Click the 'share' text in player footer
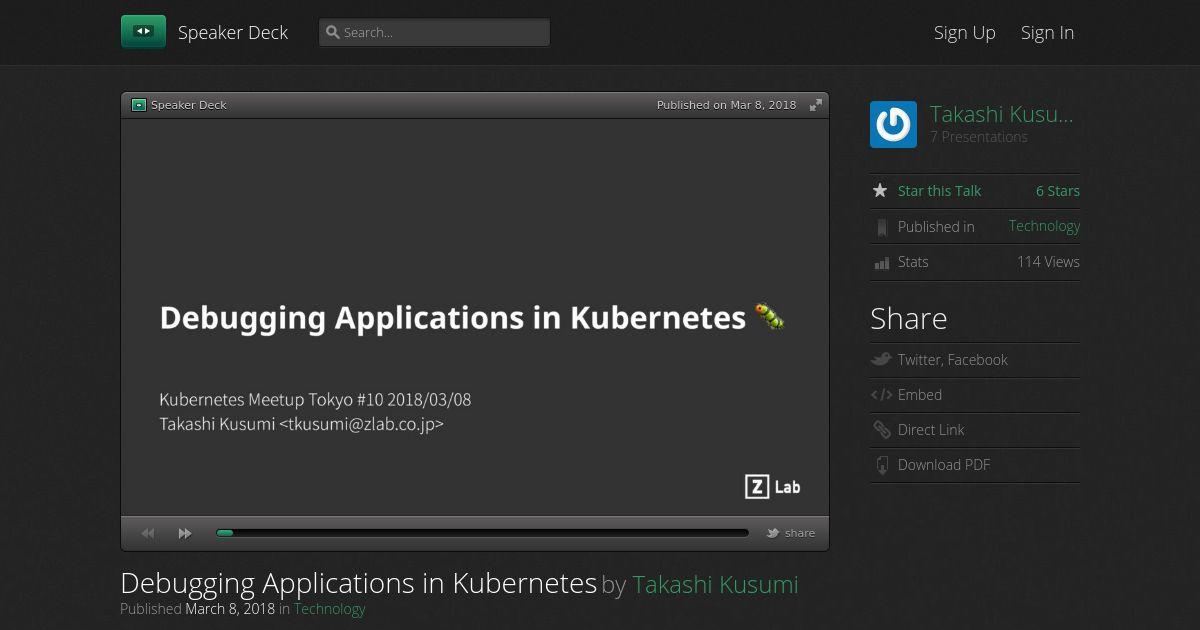The height and width of the screenshot is (630, 1200). (x=800, y=533)
